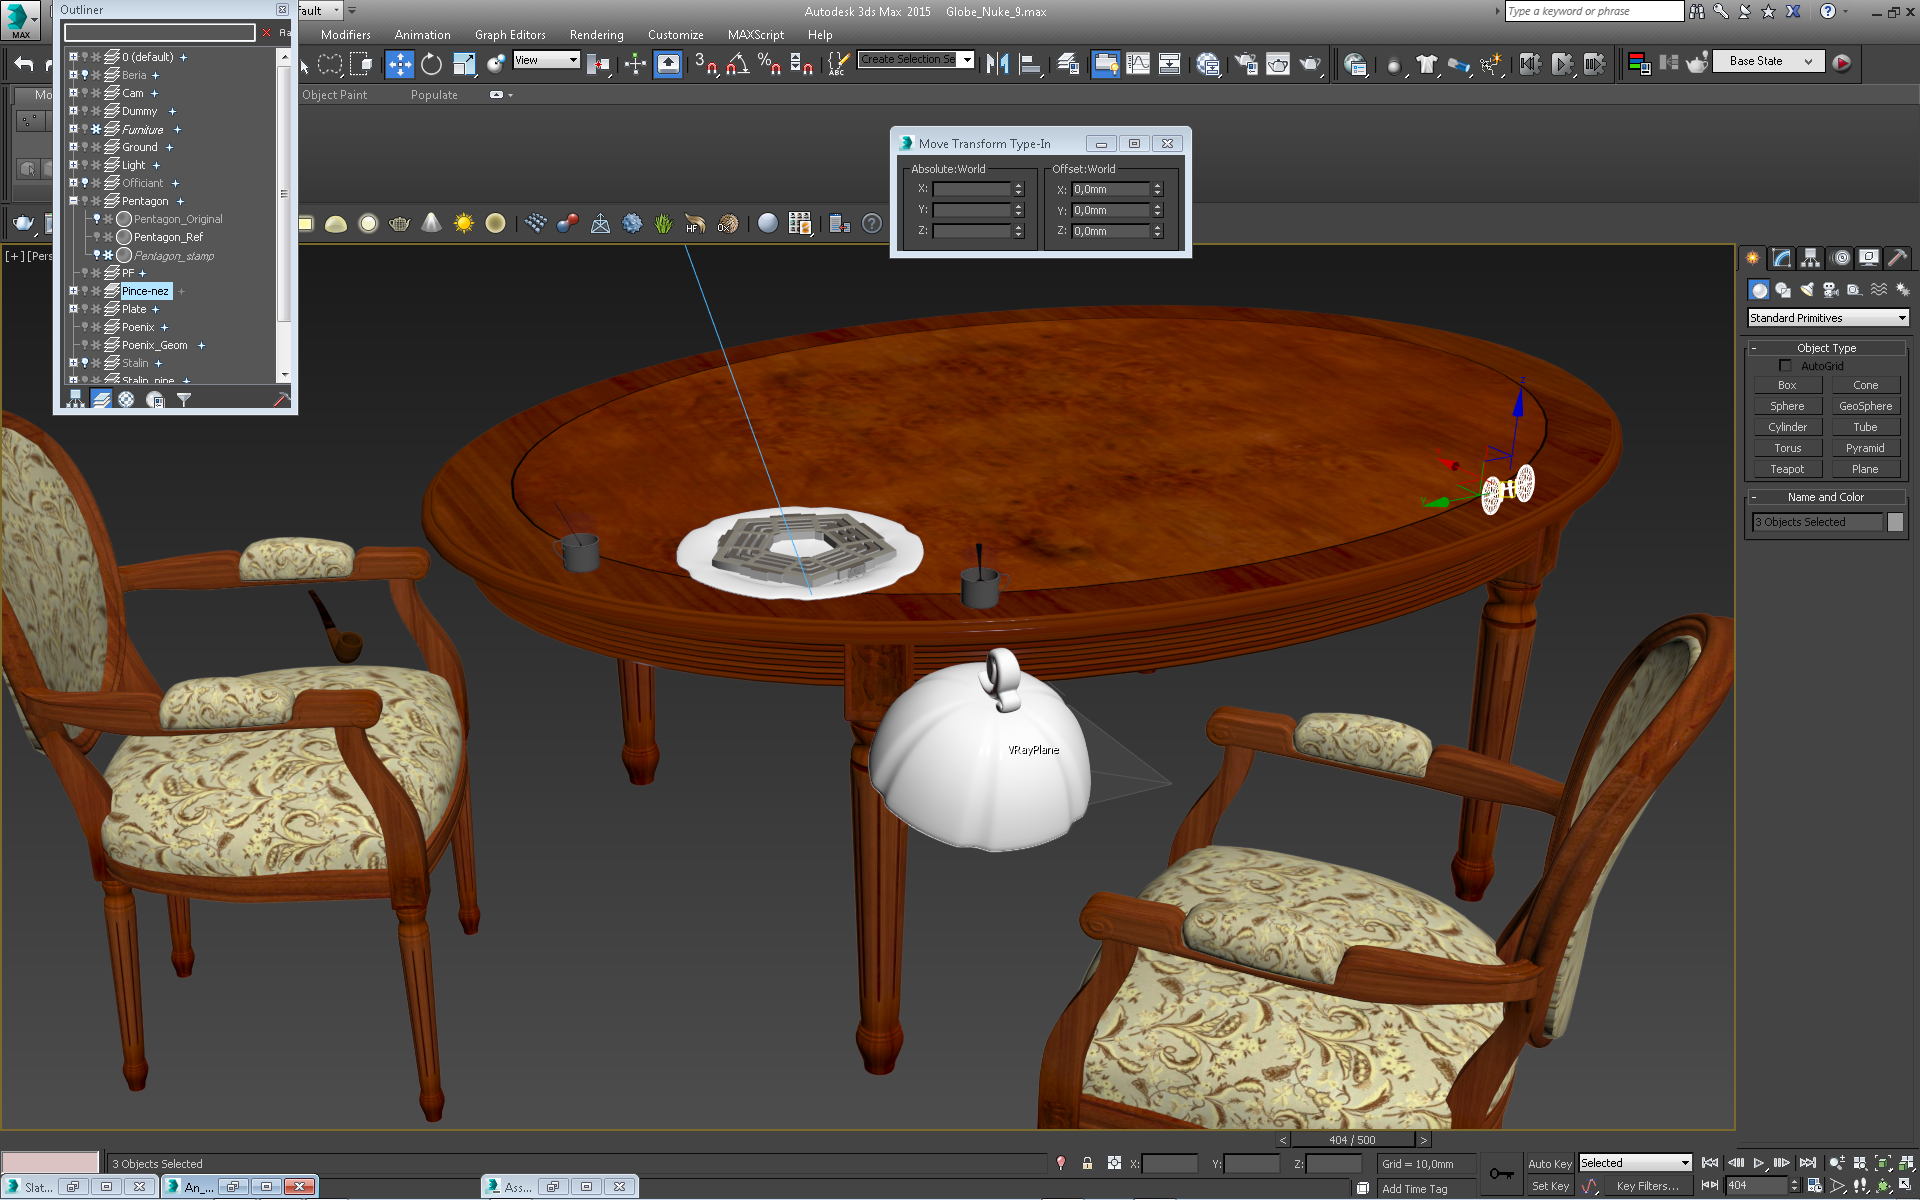Expand the Plate layer in Outliner
The image size is (1920, 1200).
[73, 309]
